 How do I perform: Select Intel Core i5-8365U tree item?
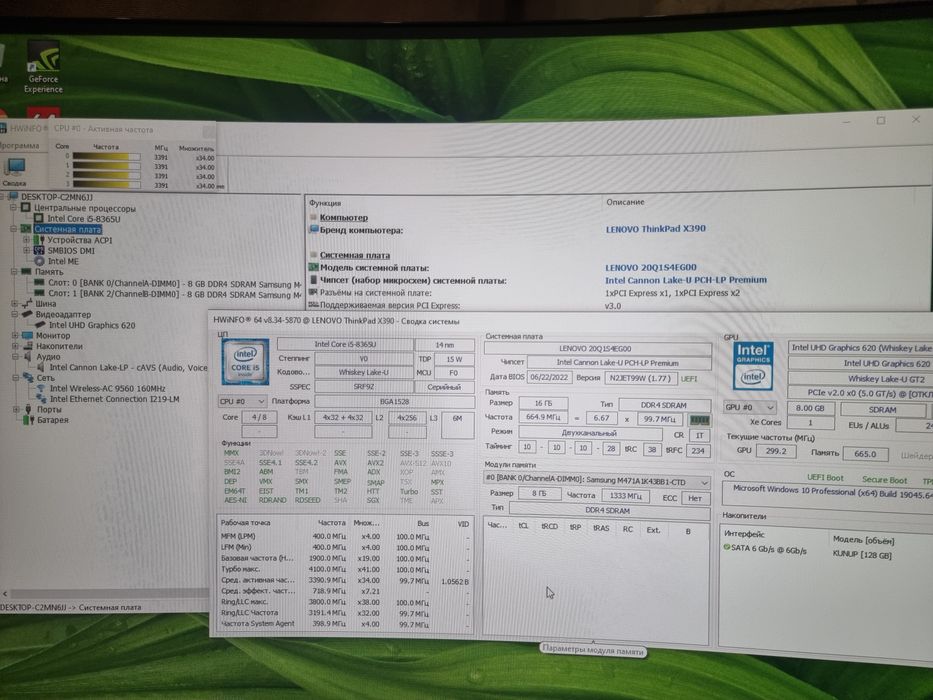click(x=83, y=219)
